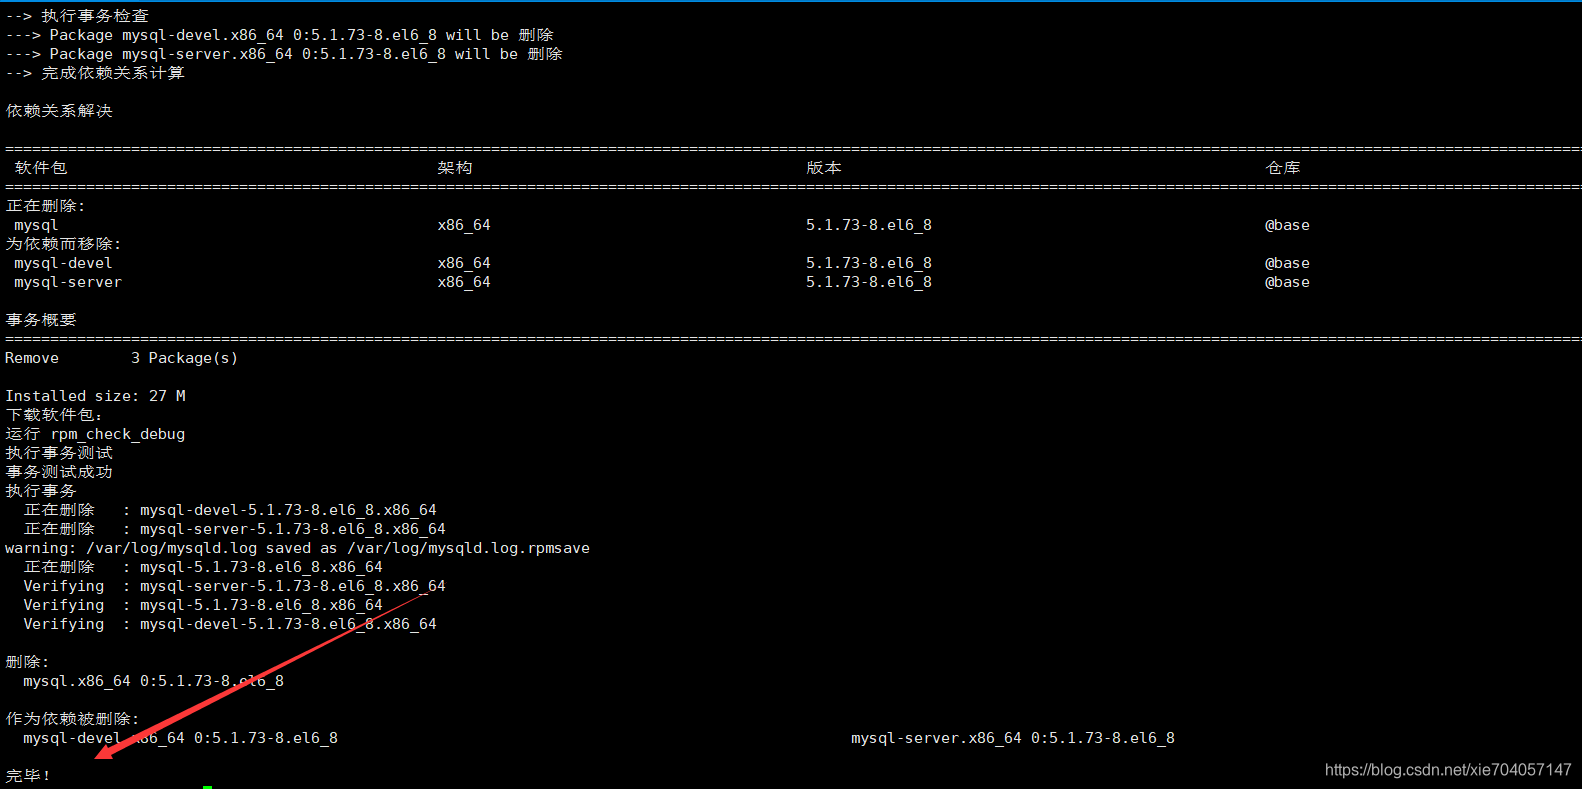
Task: Click '@base' in the mysql-devel row
Action: (x=1287, y=264)
